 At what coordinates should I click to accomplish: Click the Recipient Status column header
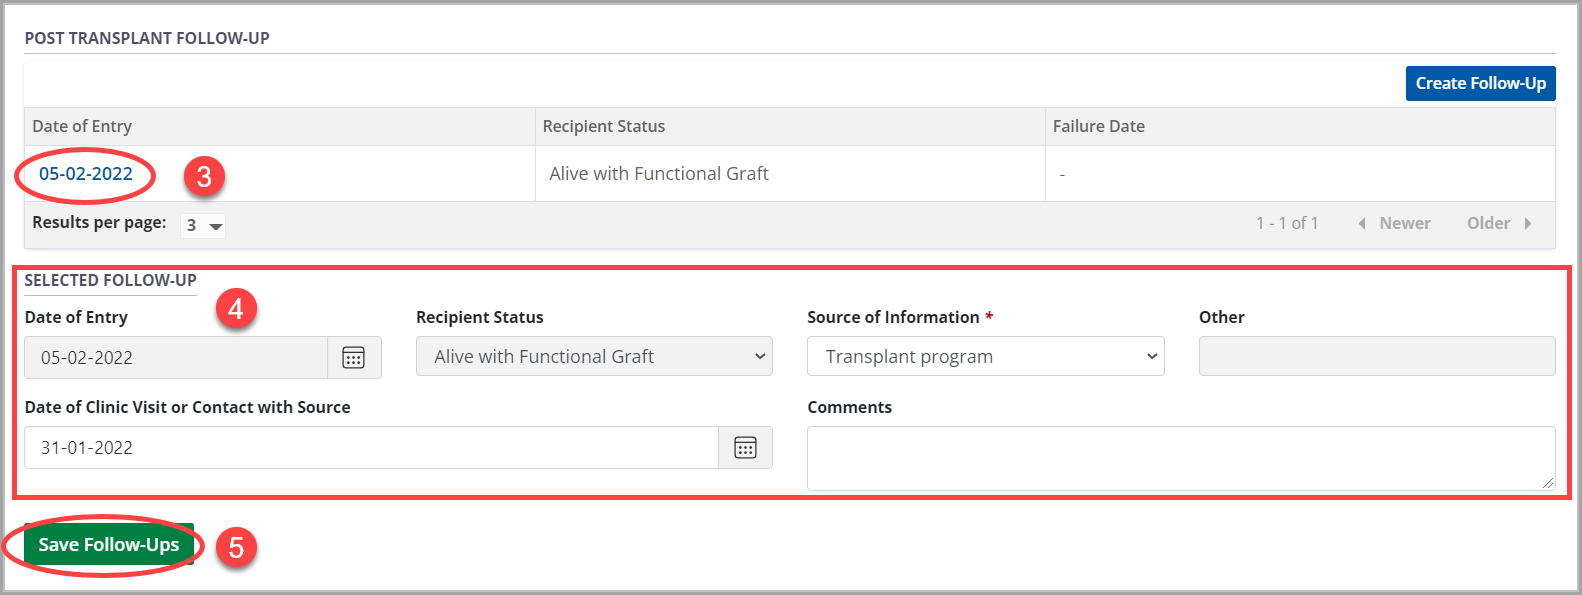coord(604,127)
